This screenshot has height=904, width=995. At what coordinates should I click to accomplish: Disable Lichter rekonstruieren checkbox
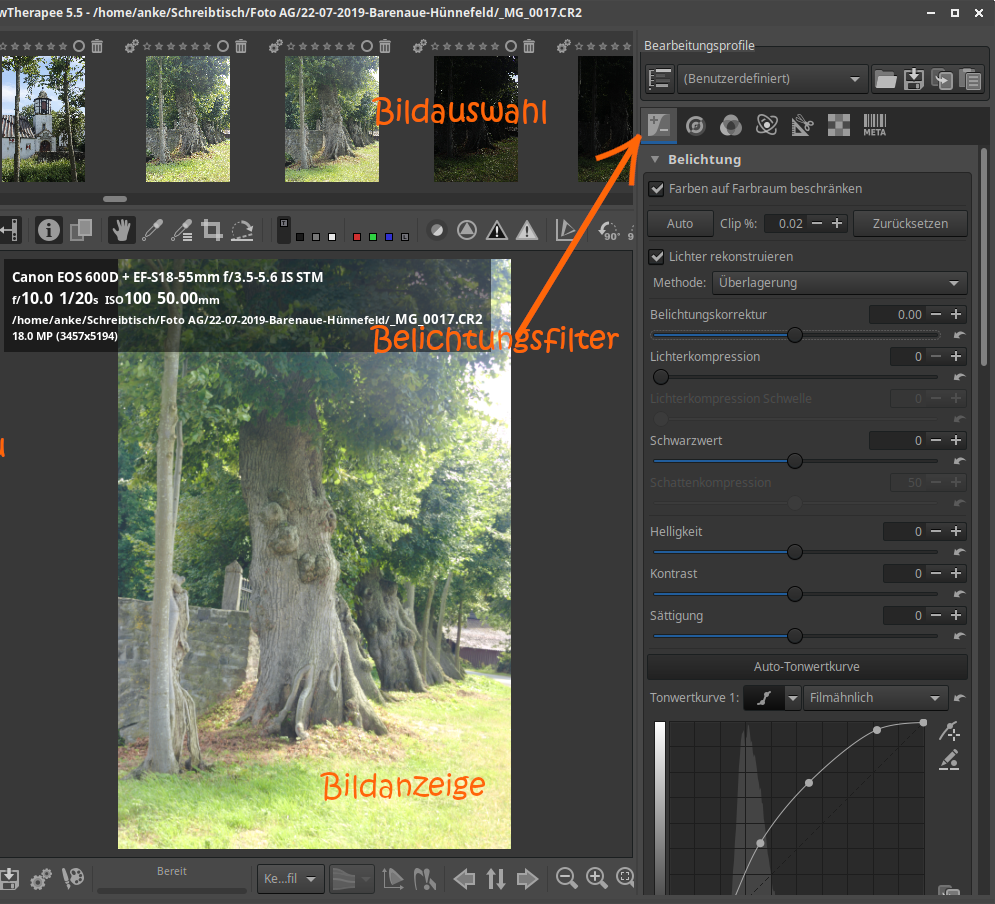tap(657, 256)
